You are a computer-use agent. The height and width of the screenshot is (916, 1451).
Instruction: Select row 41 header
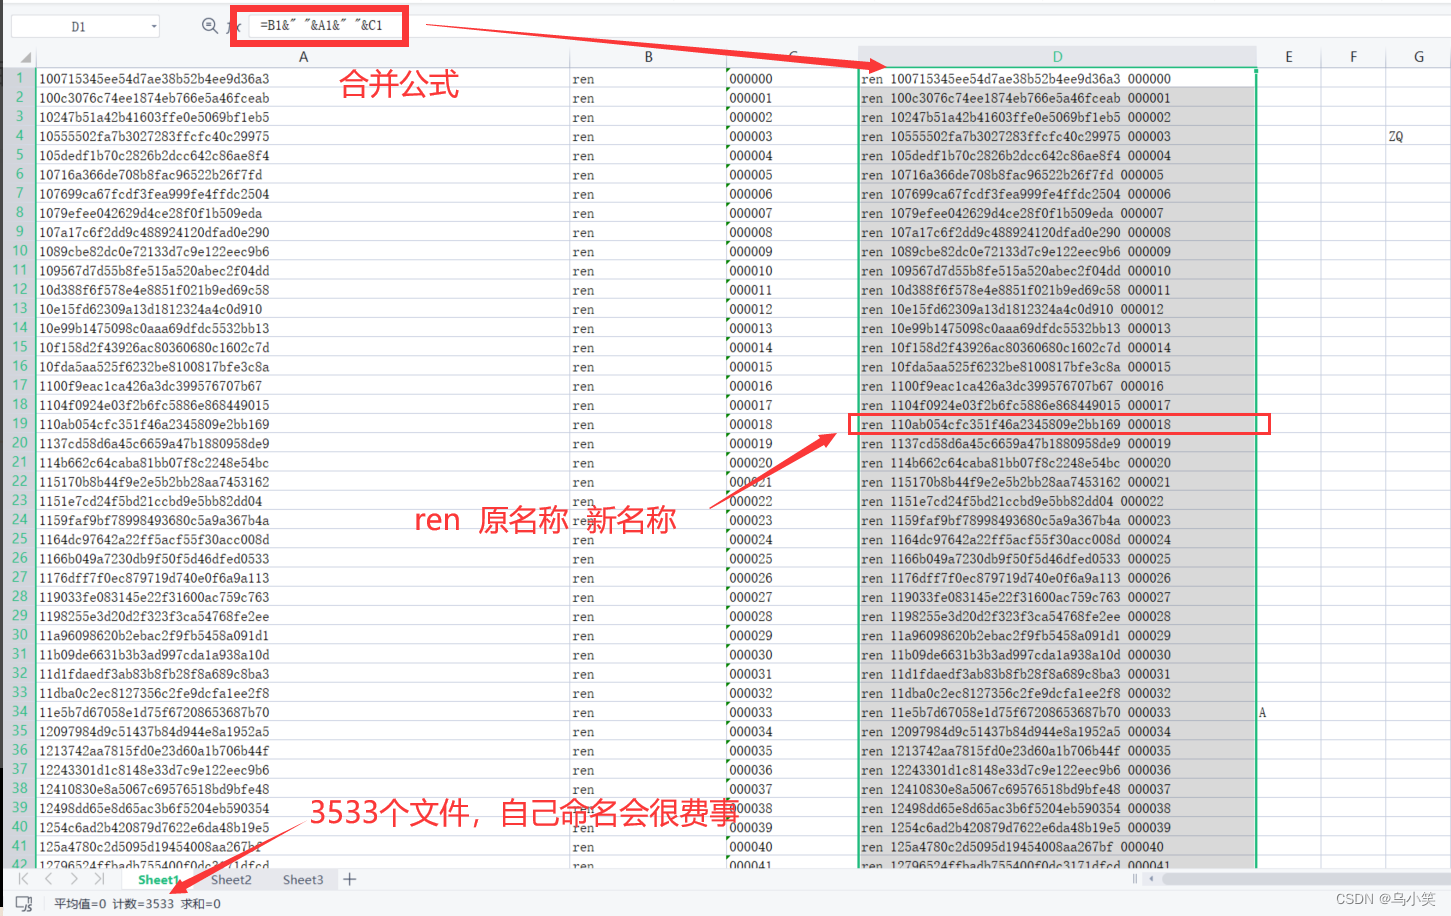pyautogui.click(x=19, y=846)
